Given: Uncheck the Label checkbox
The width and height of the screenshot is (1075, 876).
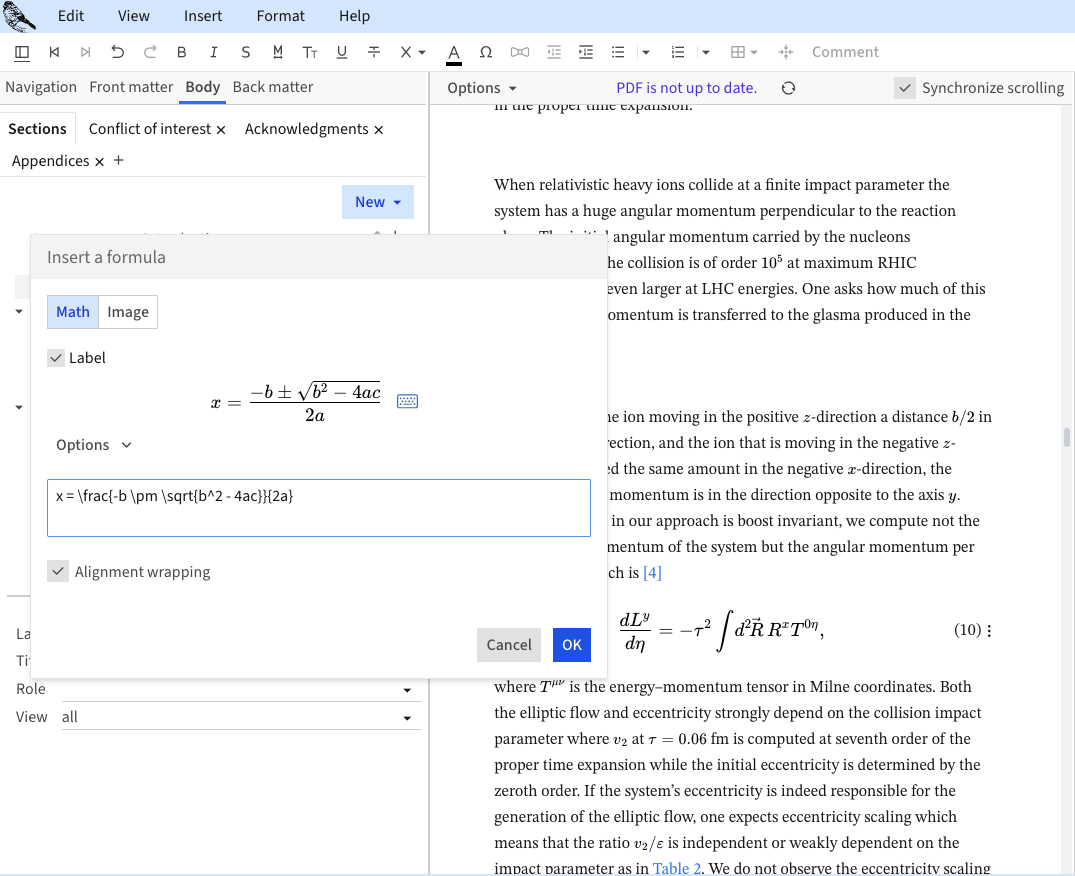Looking at the screenshot, I should [56, 358].
